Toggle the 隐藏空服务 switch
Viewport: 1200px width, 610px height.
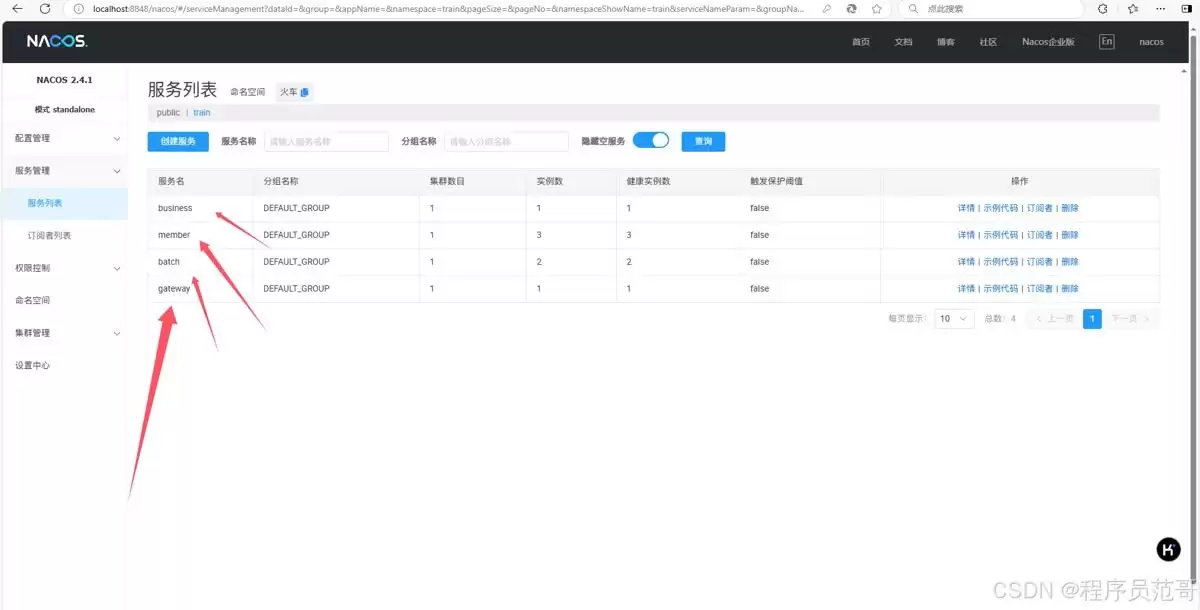(x=651, y=141)
